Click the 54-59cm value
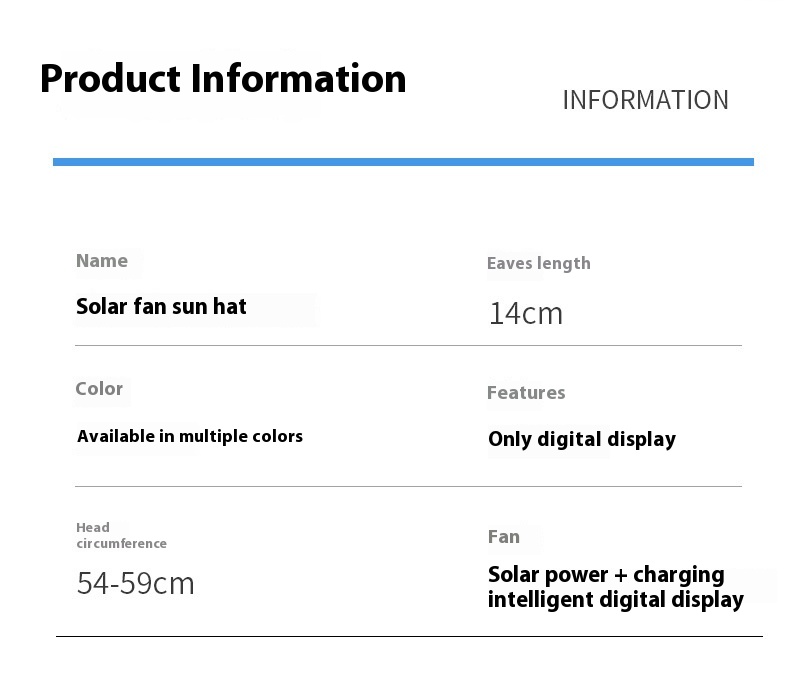Image resolution: width=790 pixels, height=681 pixels. 136,583
